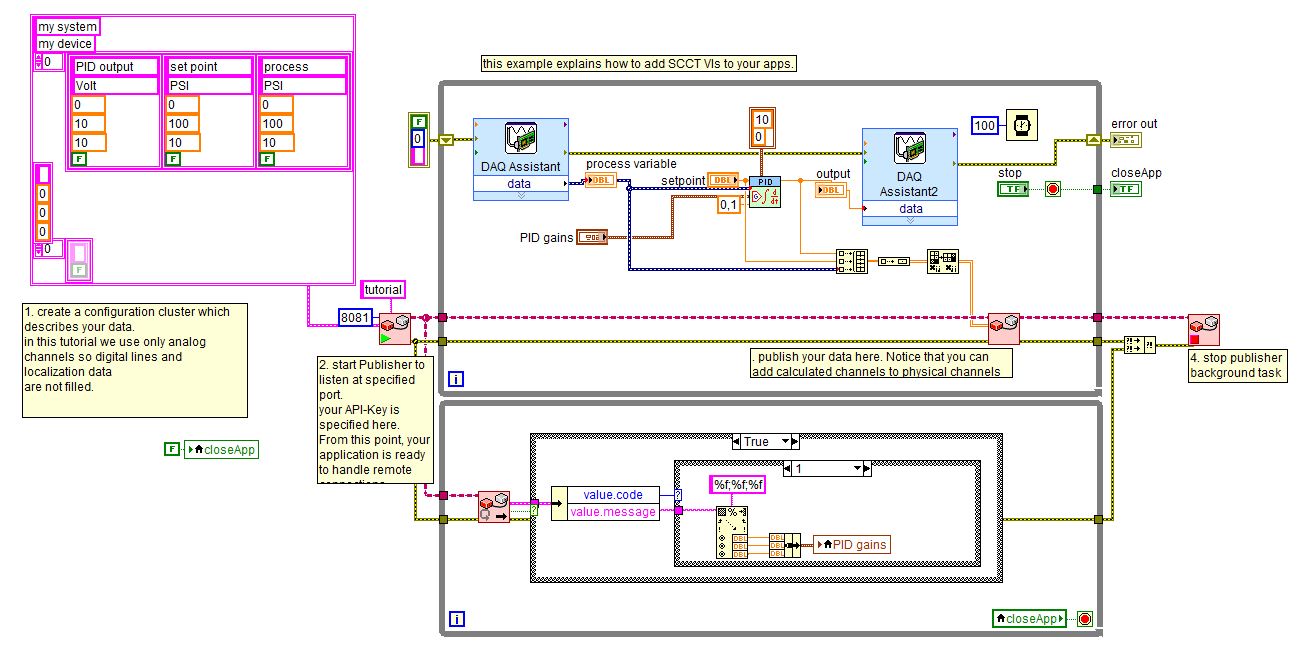Click the left arrow on the True case selector
1310x655 pixels.
(737, 440)
